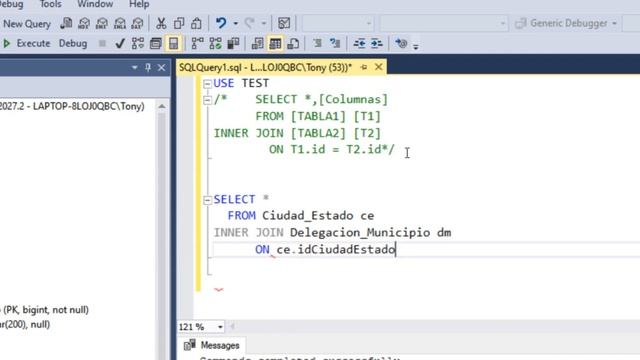Uncomment the selected lines

pyautogui.click(x=335, y=43)
